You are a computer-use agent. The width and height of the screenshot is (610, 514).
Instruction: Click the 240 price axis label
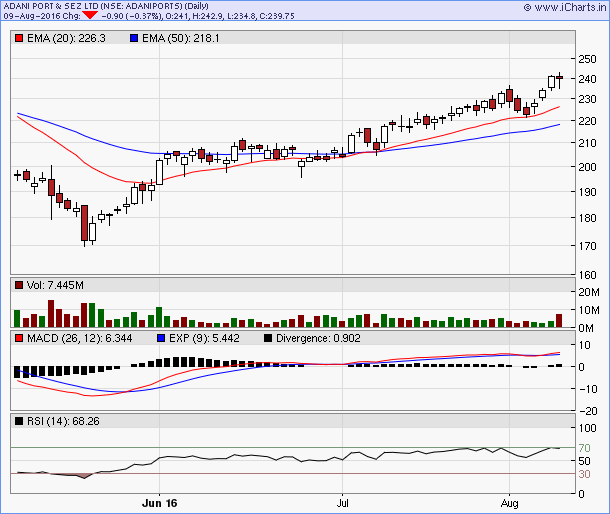coord(587,79)
